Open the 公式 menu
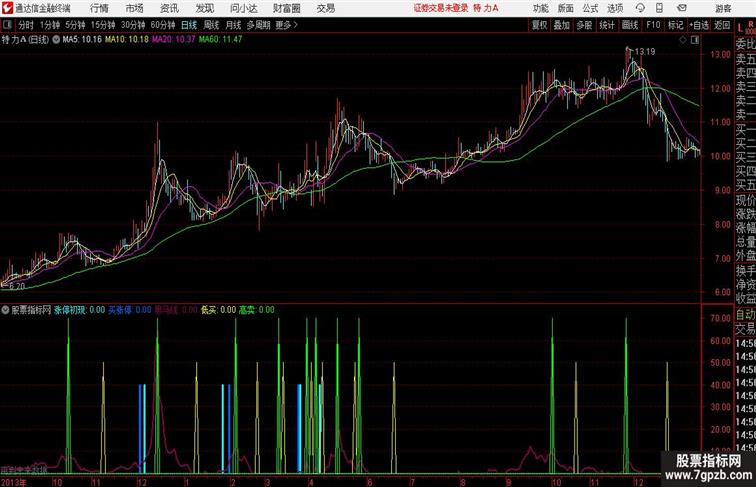Screen dimensions: 756x487 (590, 8)
